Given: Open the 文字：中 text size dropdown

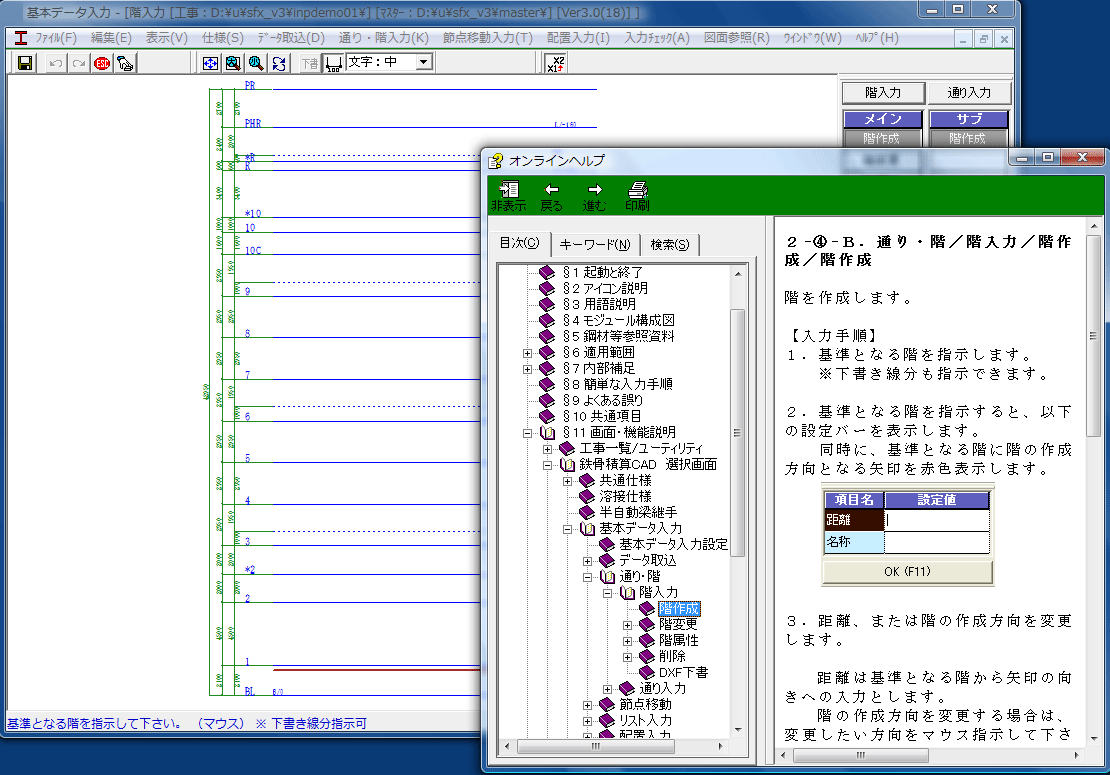Looking at the screenshot, I should (x=423, y=62).
